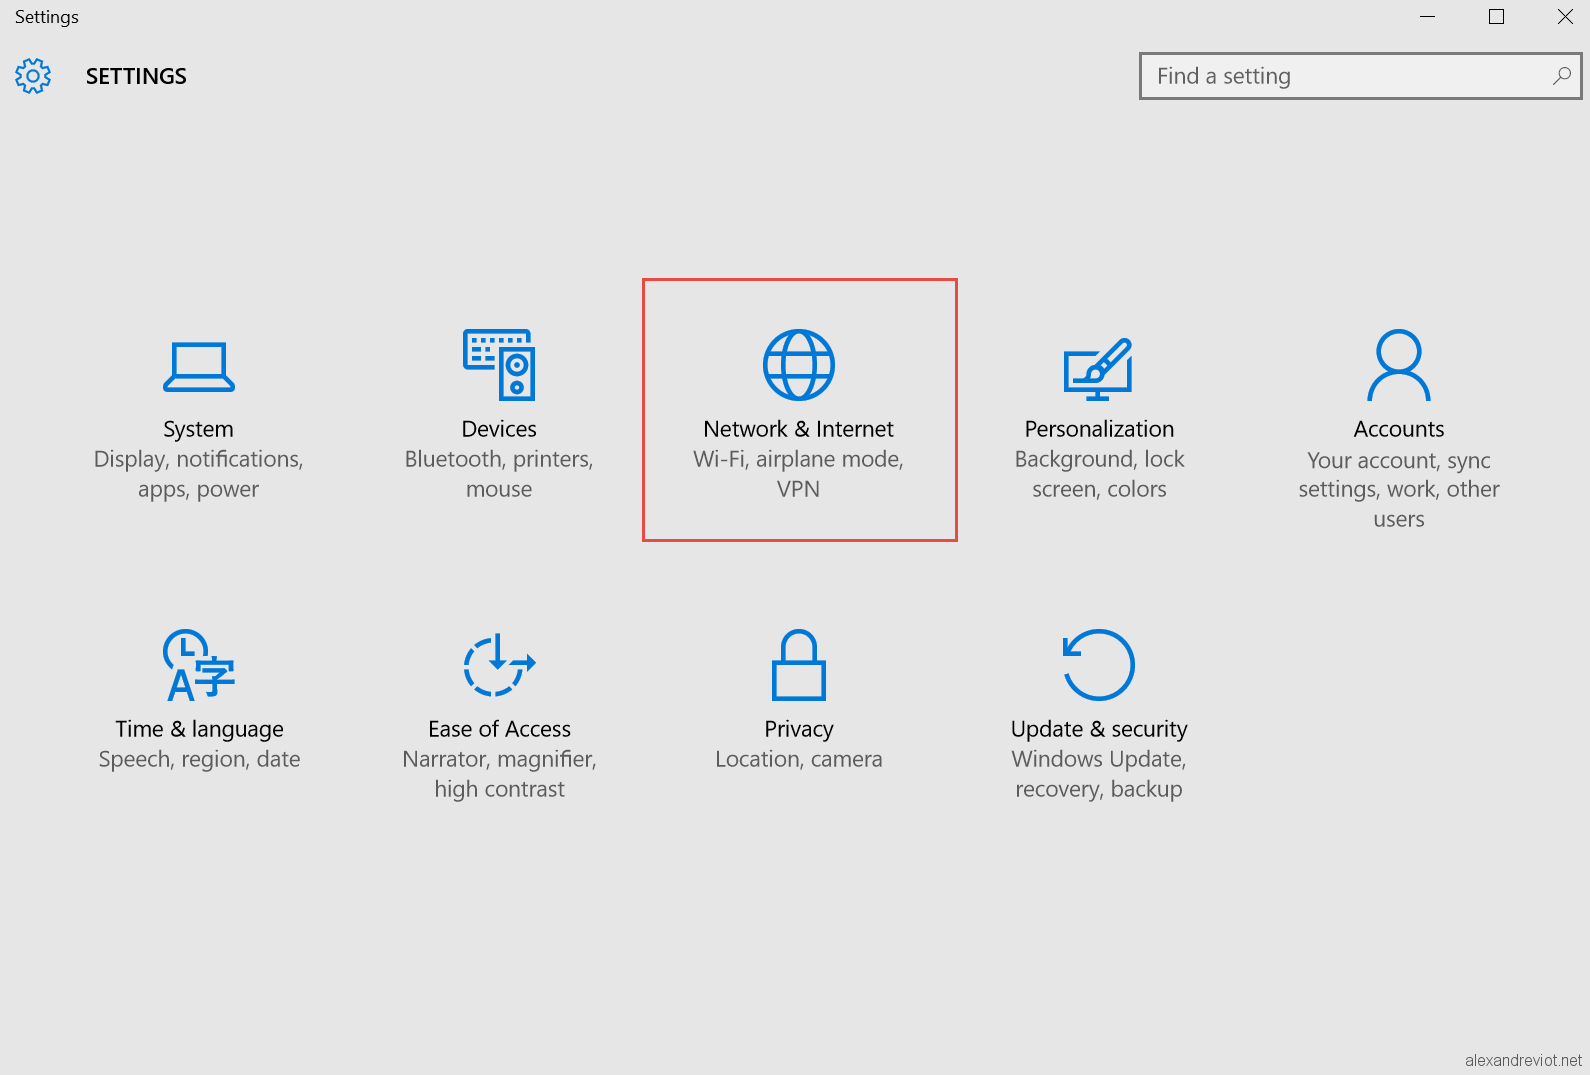Click the System category title

tap(198, 429)
